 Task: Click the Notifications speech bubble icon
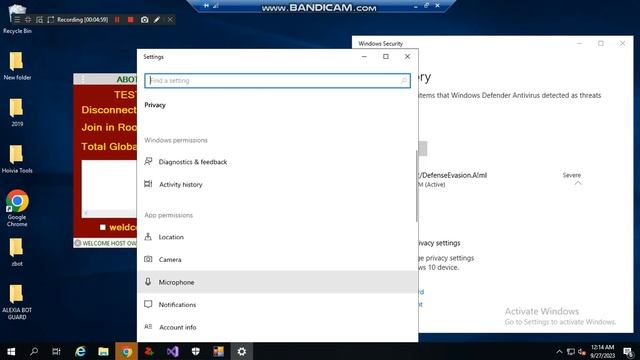click(148, 304)
